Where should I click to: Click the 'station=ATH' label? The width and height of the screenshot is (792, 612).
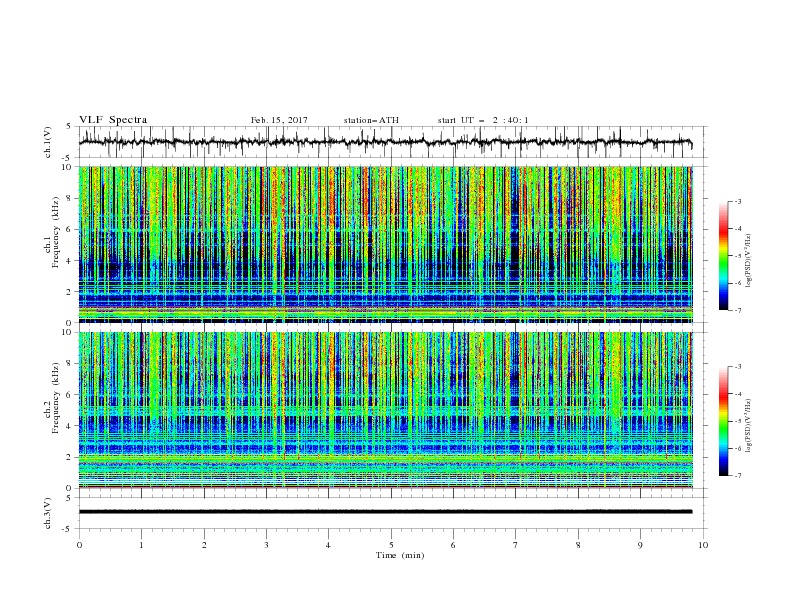pyautogui.click(x=371, y=120)
